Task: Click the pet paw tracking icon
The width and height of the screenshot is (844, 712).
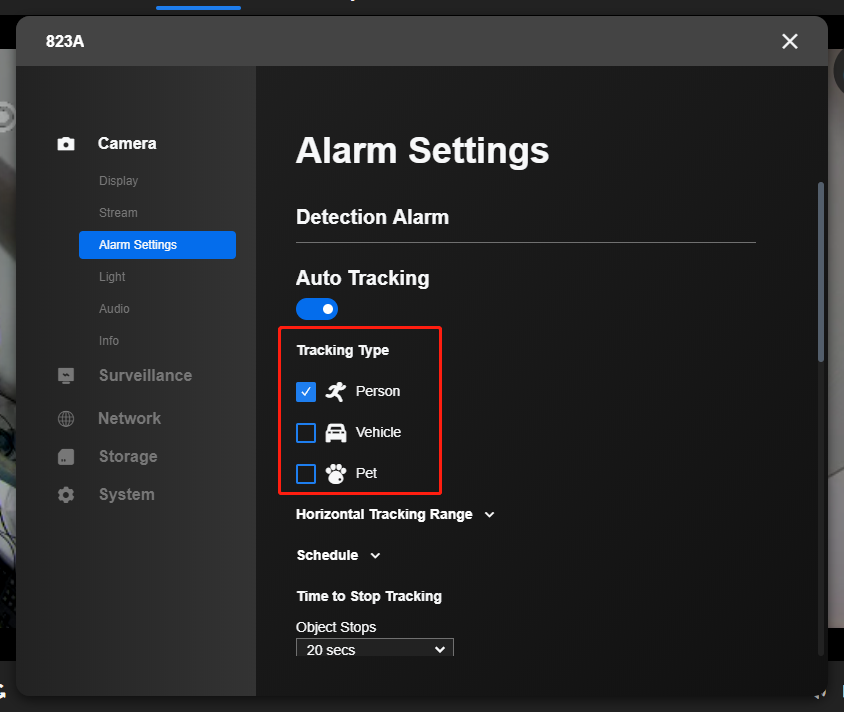Action: coord(336,474)
